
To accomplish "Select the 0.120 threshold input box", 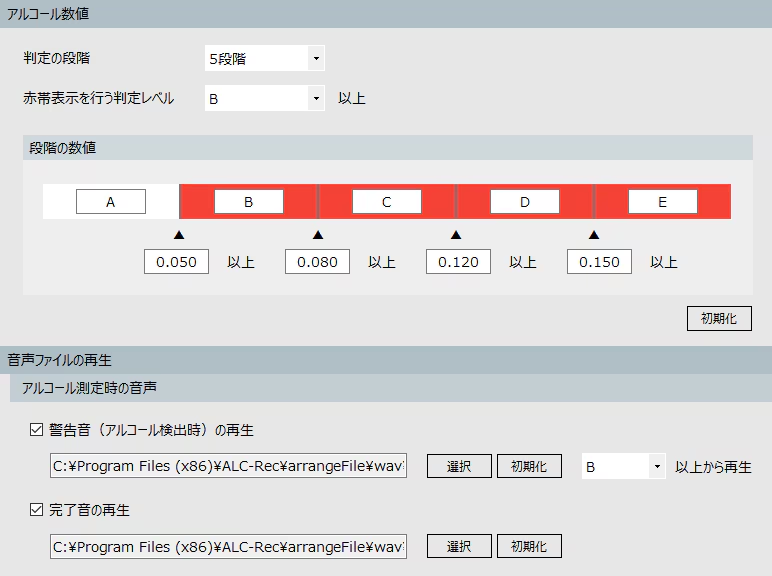I will (458, 262).
